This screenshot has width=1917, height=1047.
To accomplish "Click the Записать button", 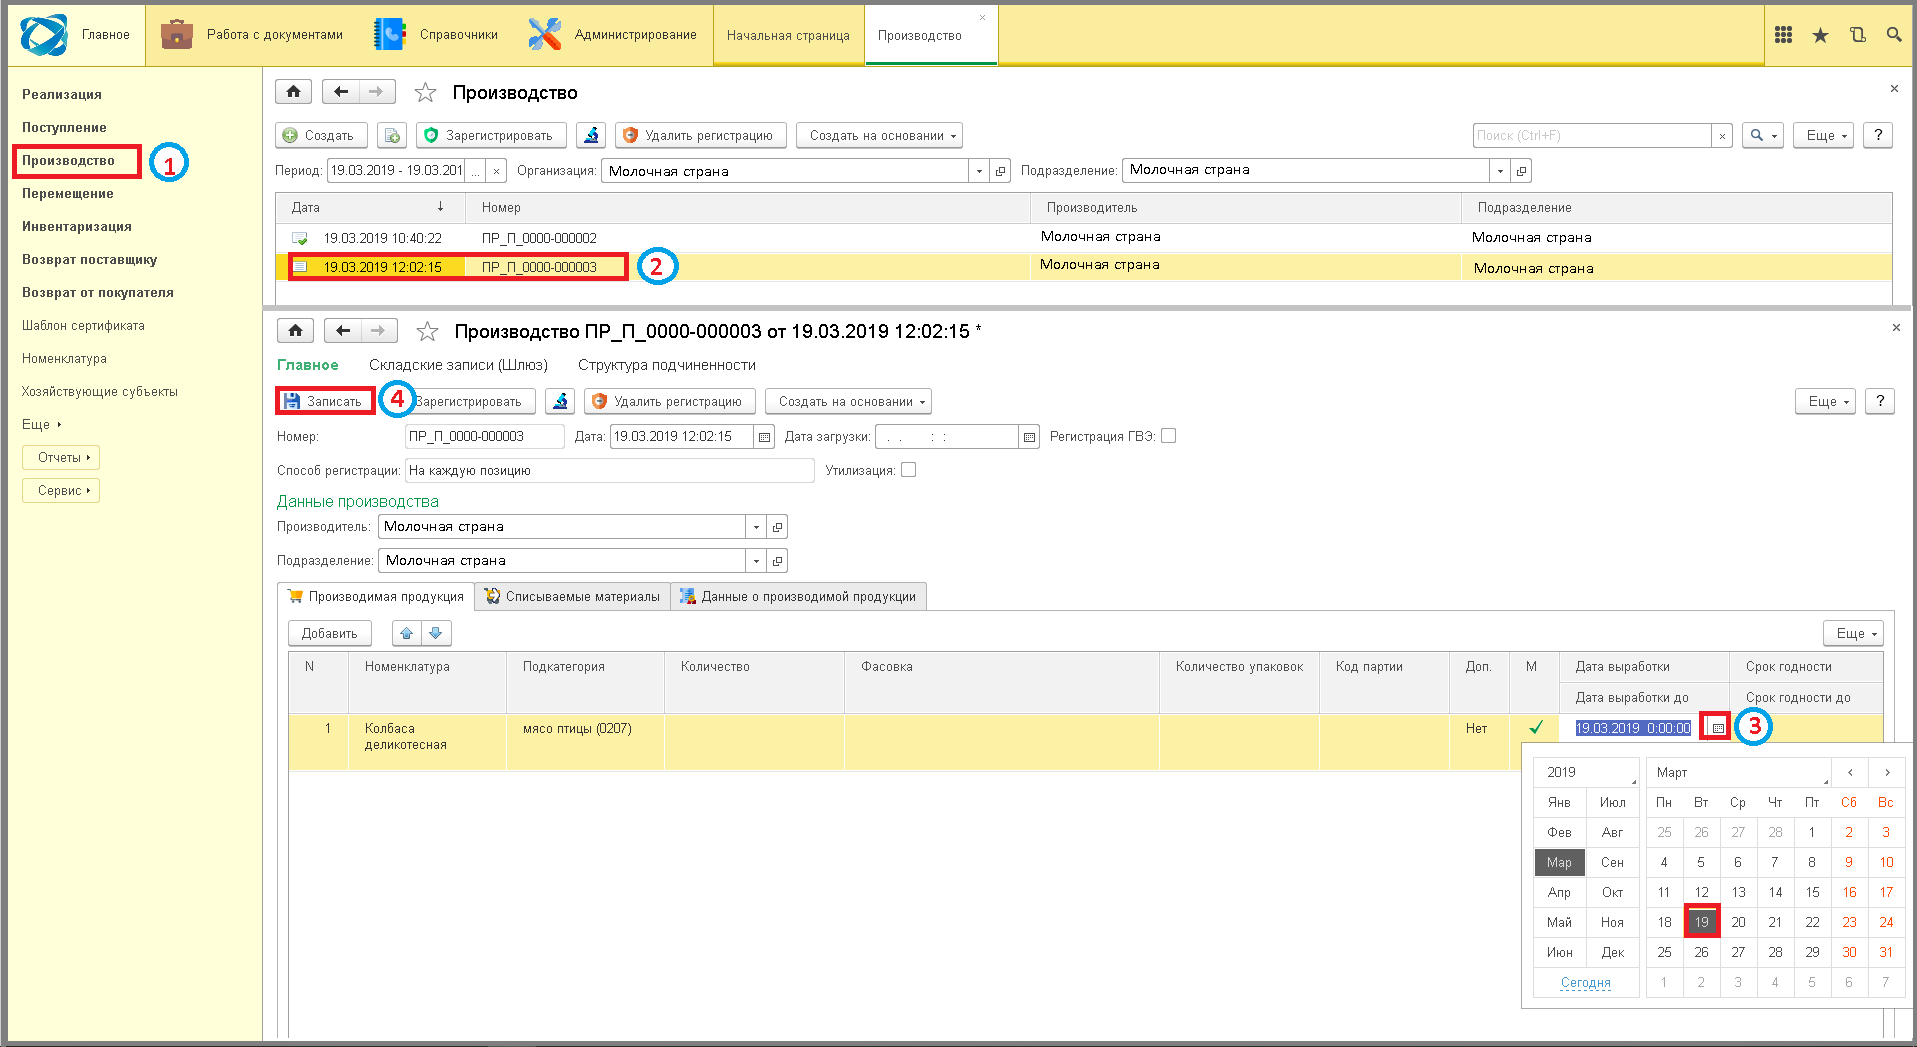I will 325,401.
